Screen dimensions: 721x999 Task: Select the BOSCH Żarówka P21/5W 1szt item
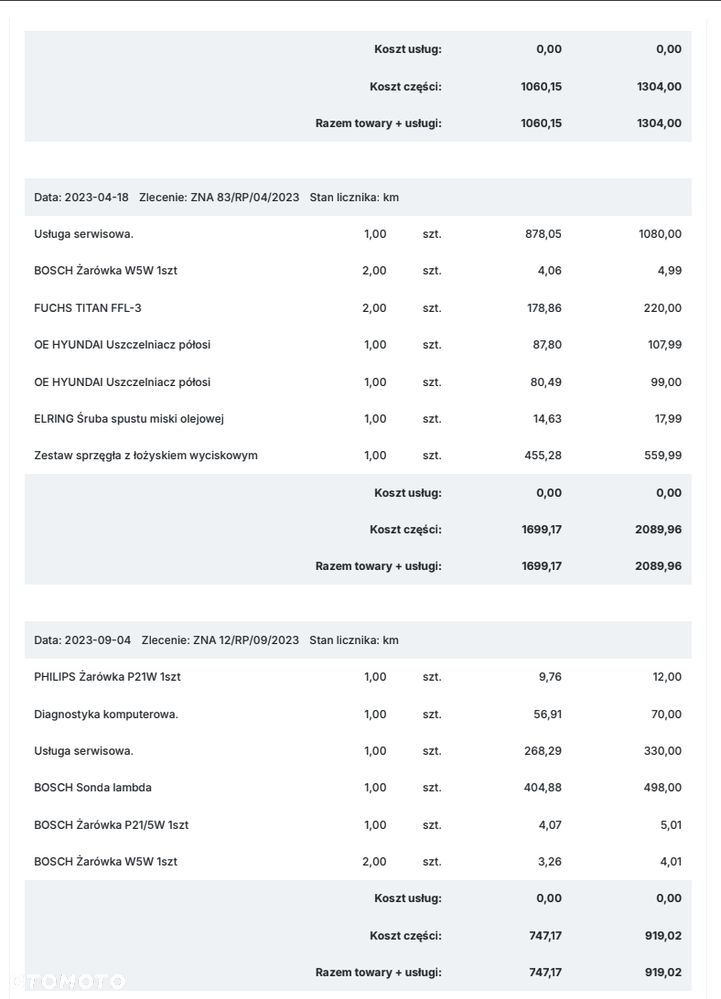tap(358, 825)
